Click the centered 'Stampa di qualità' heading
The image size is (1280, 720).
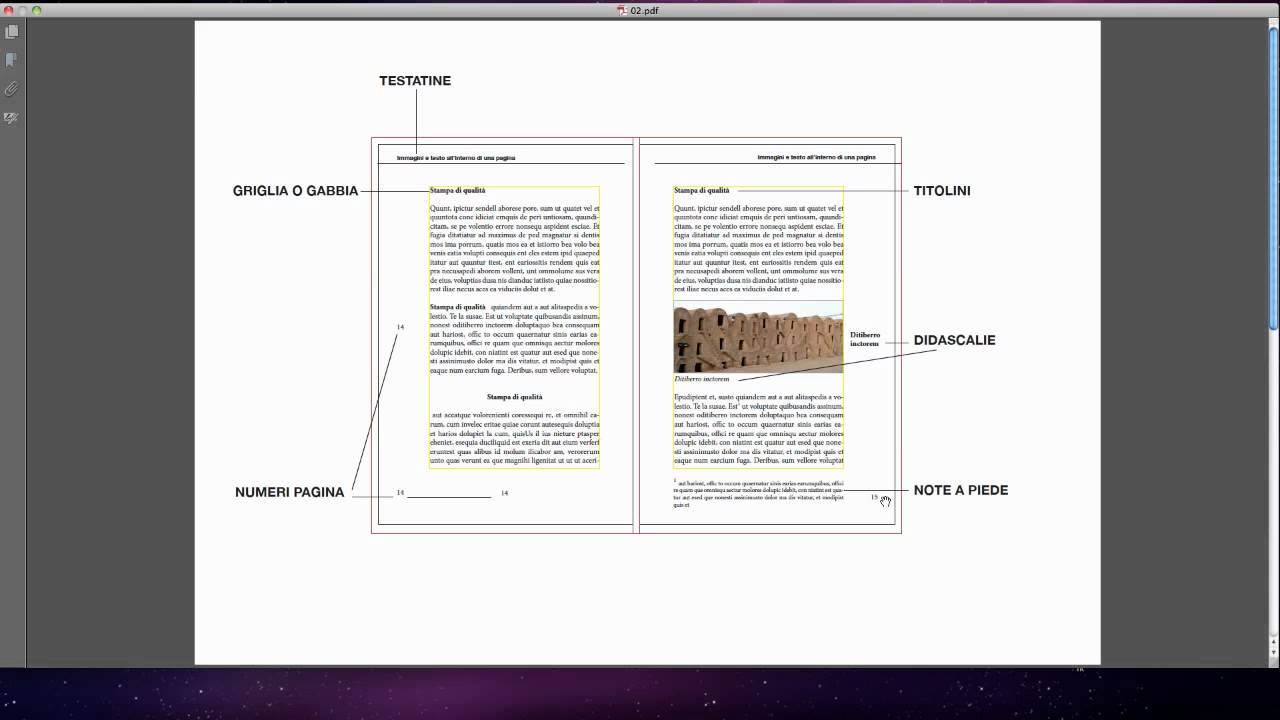514,397
